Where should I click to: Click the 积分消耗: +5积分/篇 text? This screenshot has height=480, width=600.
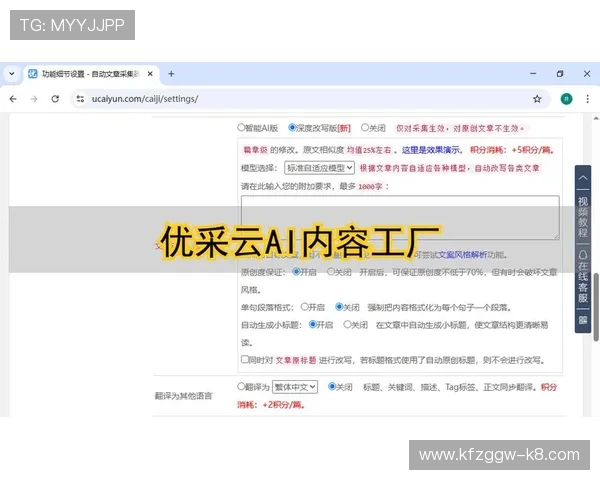[x=512, y=150]
